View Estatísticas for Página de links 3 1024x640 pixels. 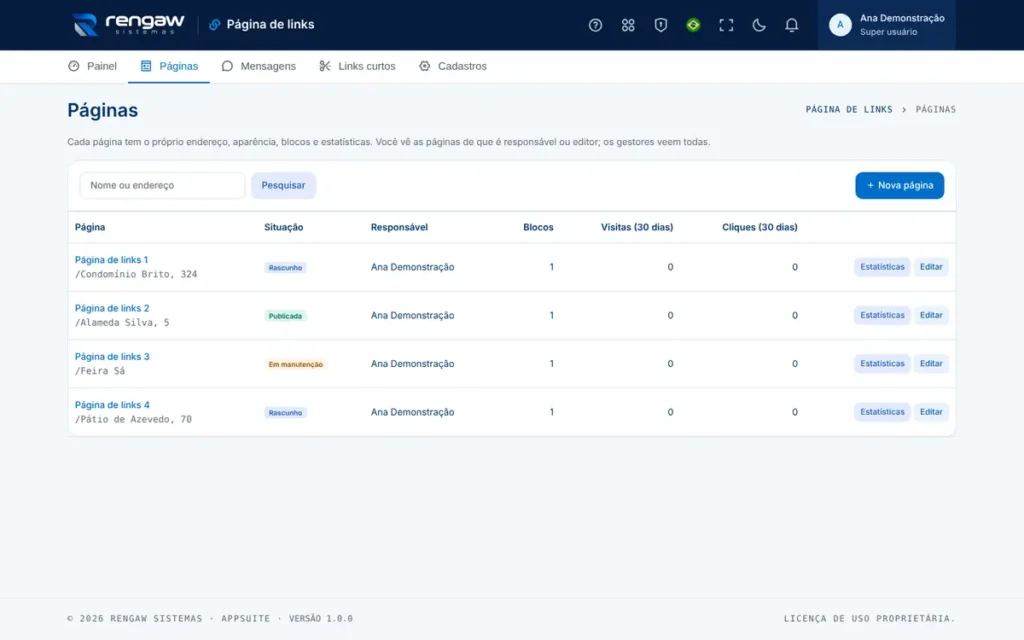882,363
